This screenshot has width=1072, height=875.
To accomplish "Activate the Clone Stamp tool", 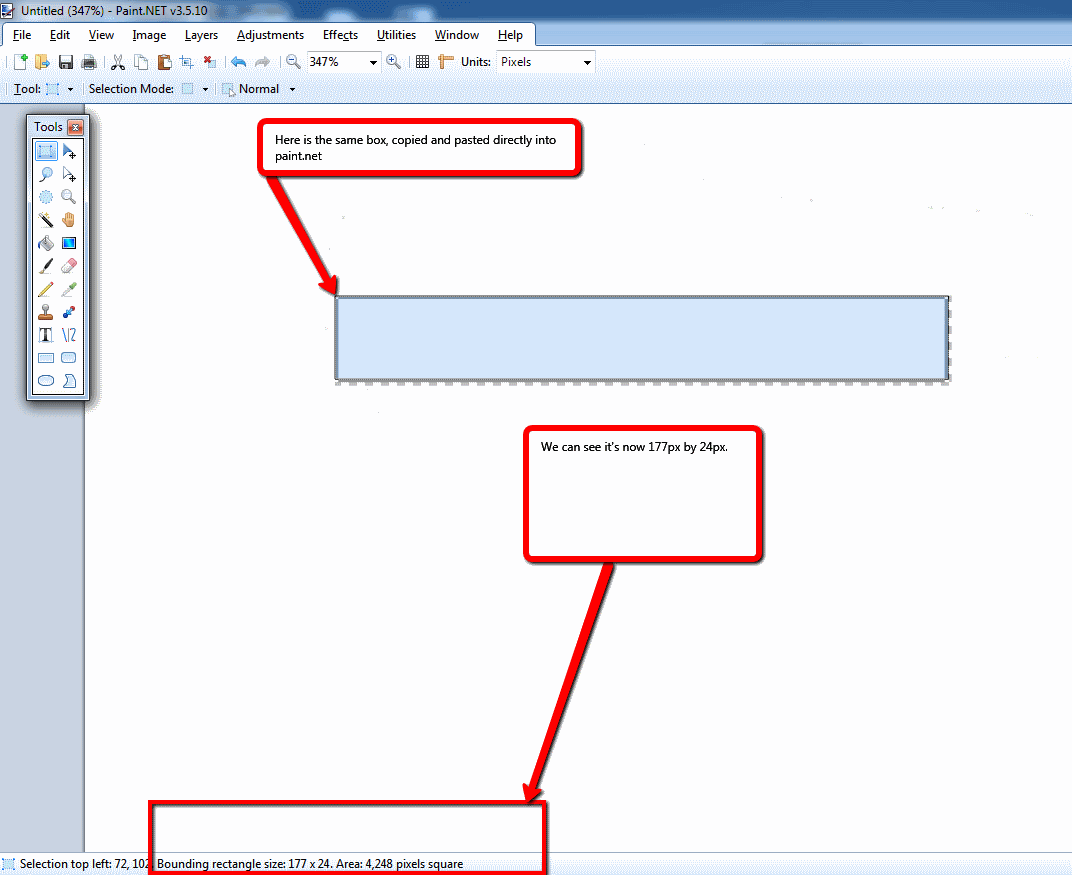I will 45,311.
